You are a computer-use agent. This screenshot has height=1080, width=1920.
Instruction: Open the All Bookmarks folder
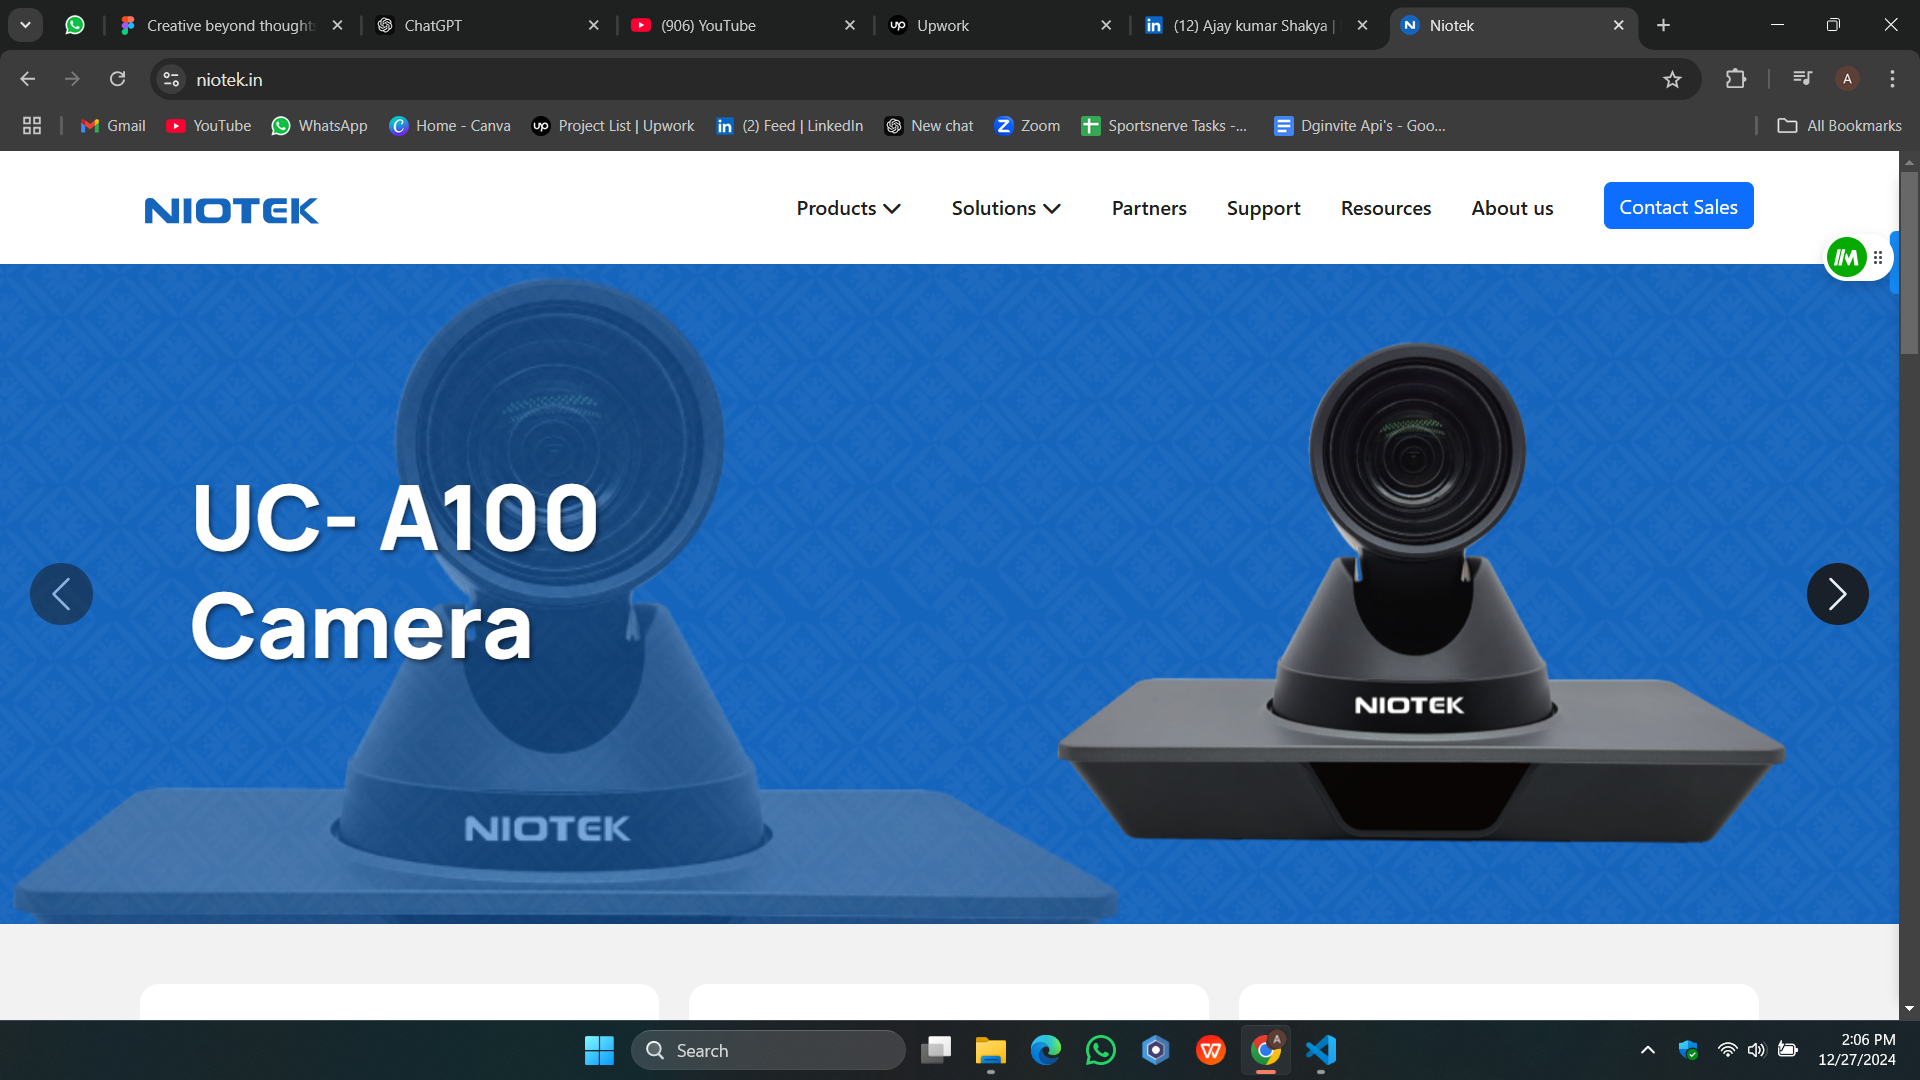[1839, 126]
